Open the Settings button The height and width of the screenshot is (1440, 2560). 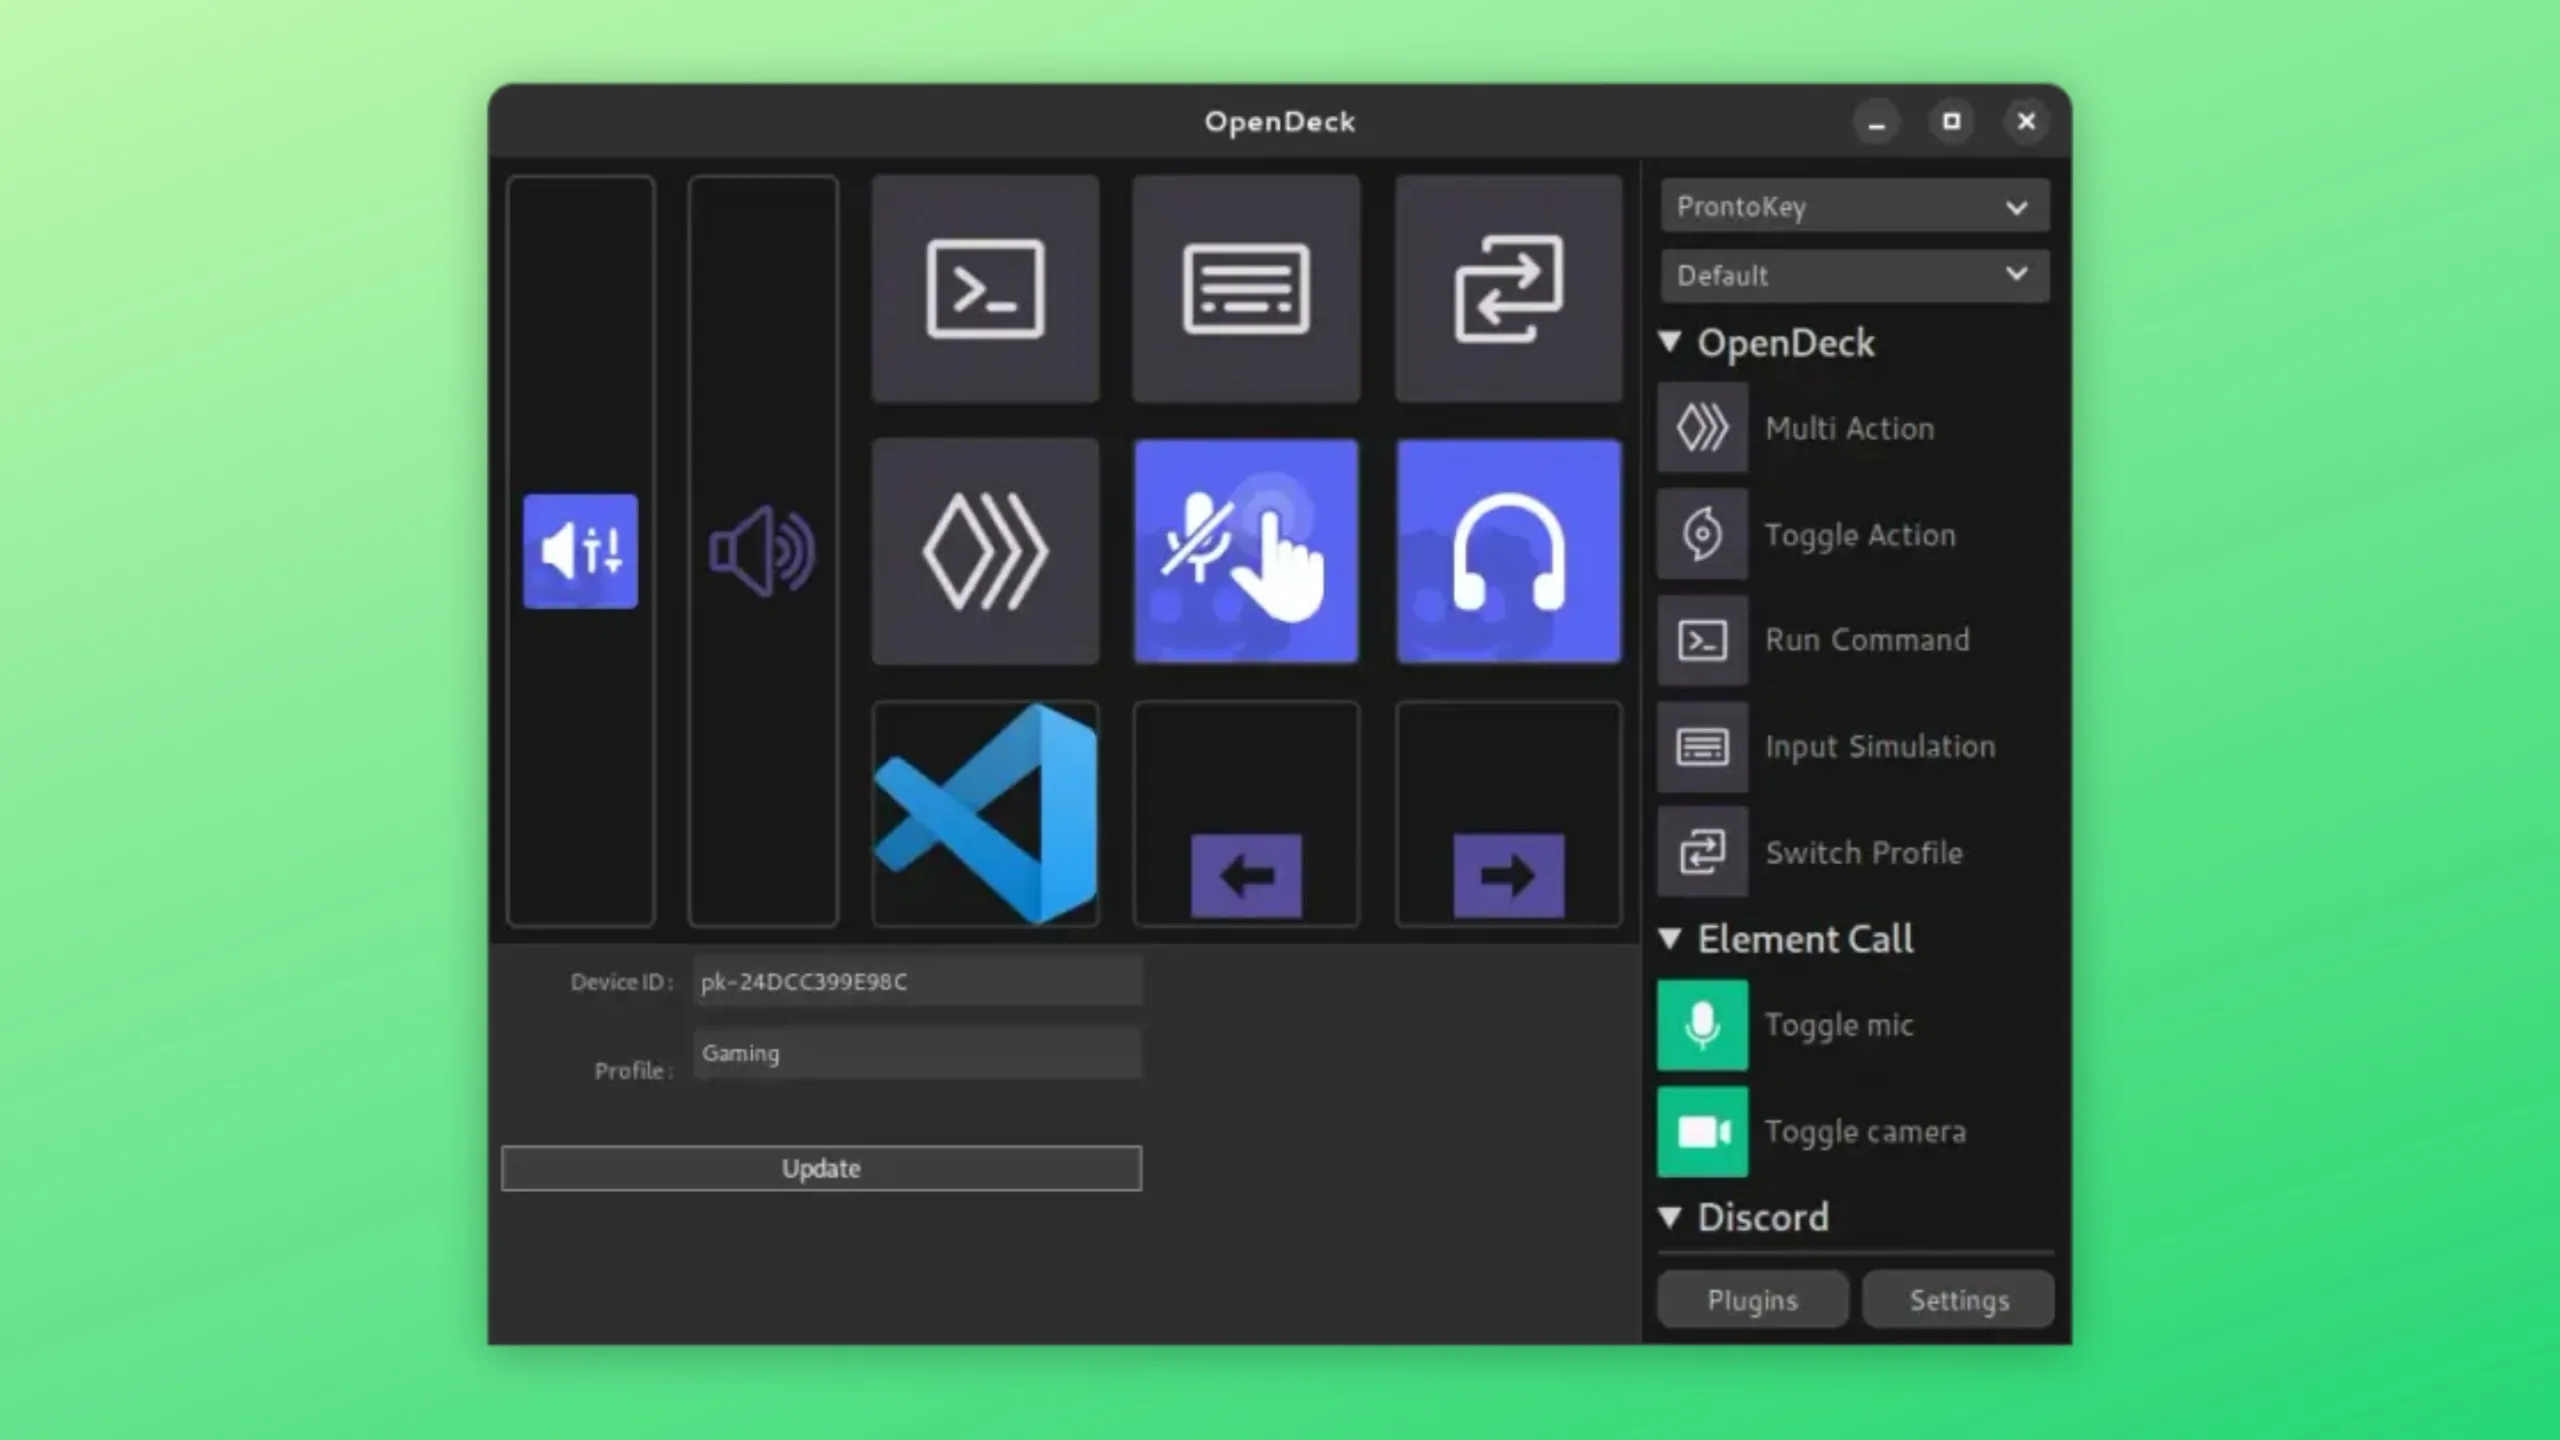pos(1958,1299)
